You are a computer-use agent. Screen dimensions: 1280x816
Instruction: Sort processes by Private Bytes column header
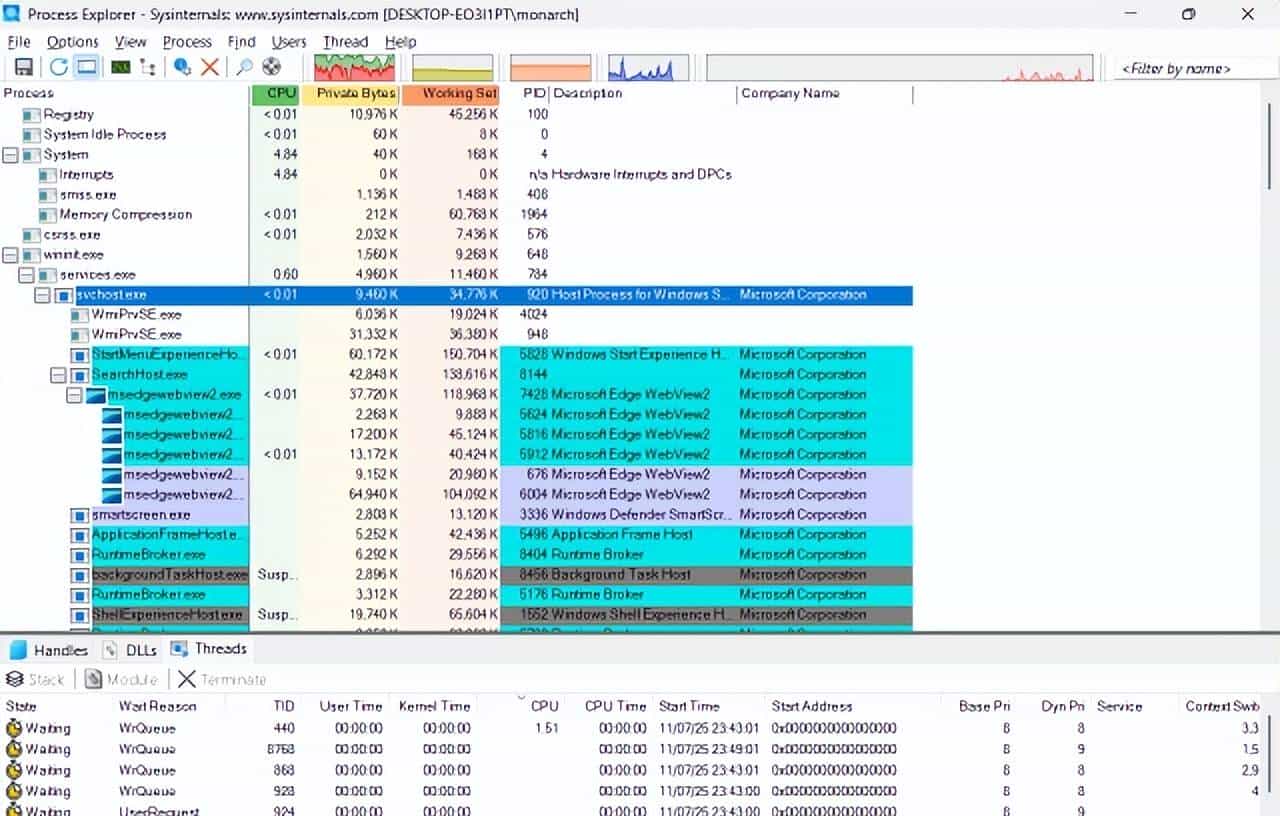[x=350, y=93]
